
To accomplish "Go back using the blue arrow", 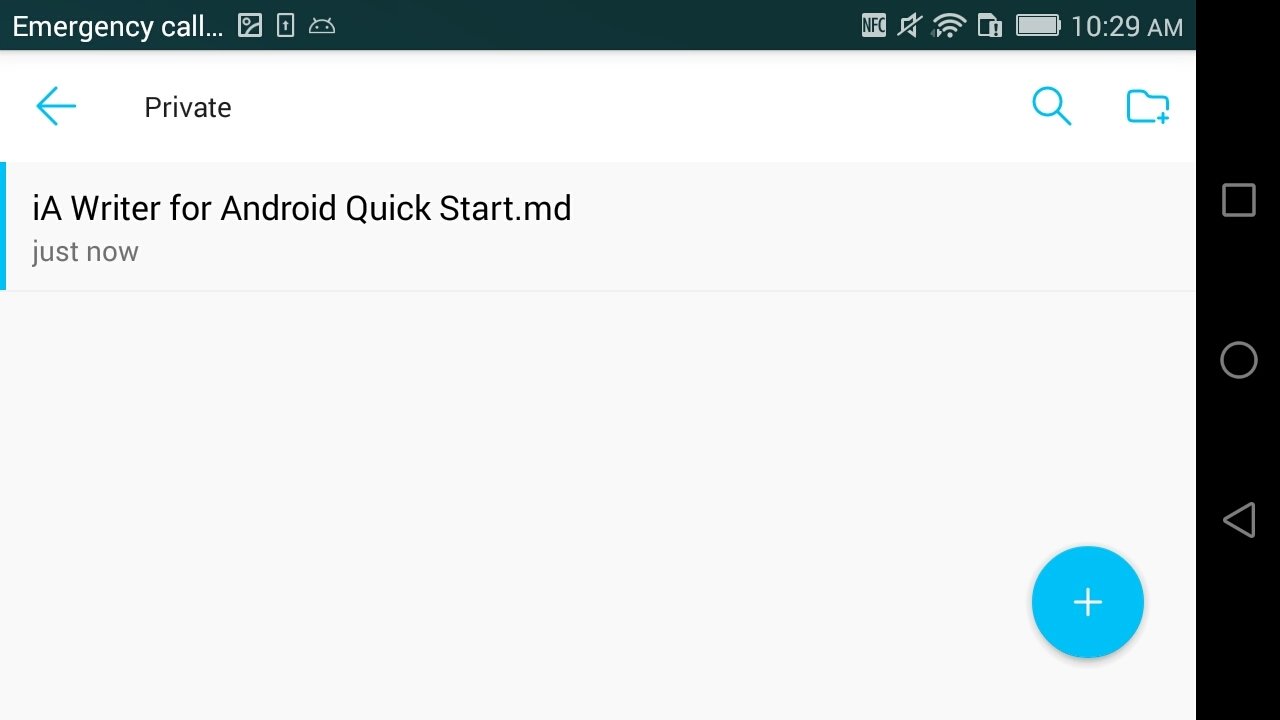I will 56,106.
